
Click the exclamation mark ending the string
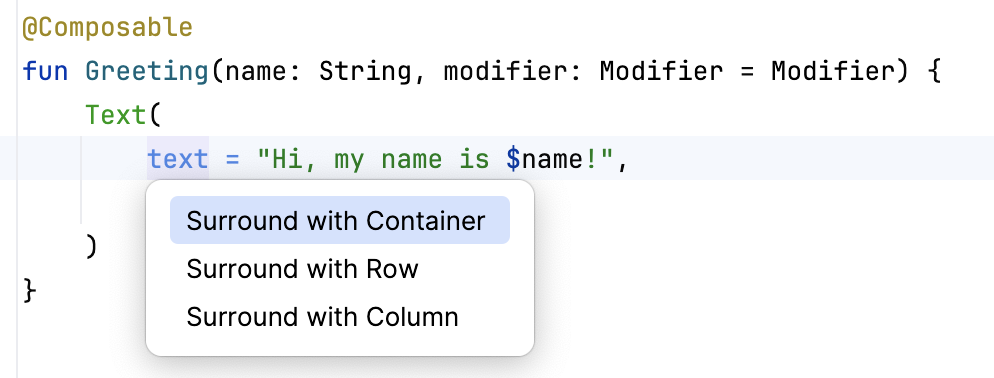click(591, 159)
